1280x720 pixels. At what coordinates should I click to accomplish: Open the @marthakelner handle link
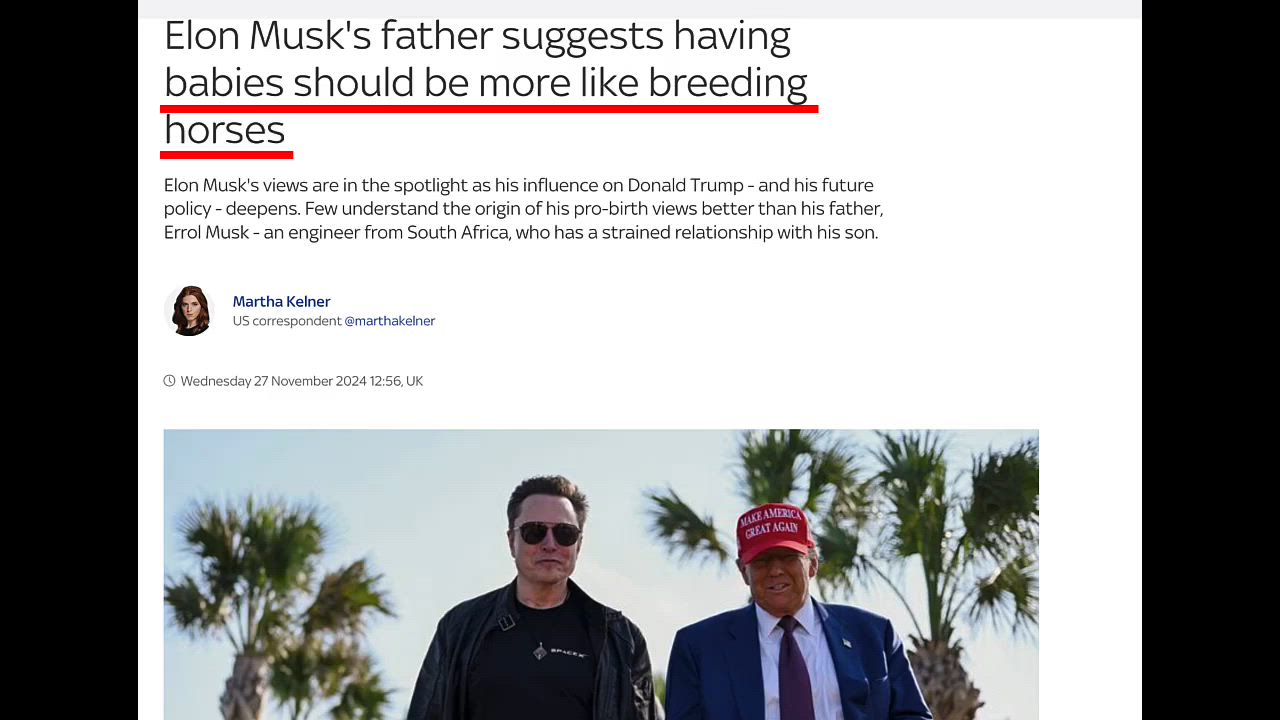[390, 321]
